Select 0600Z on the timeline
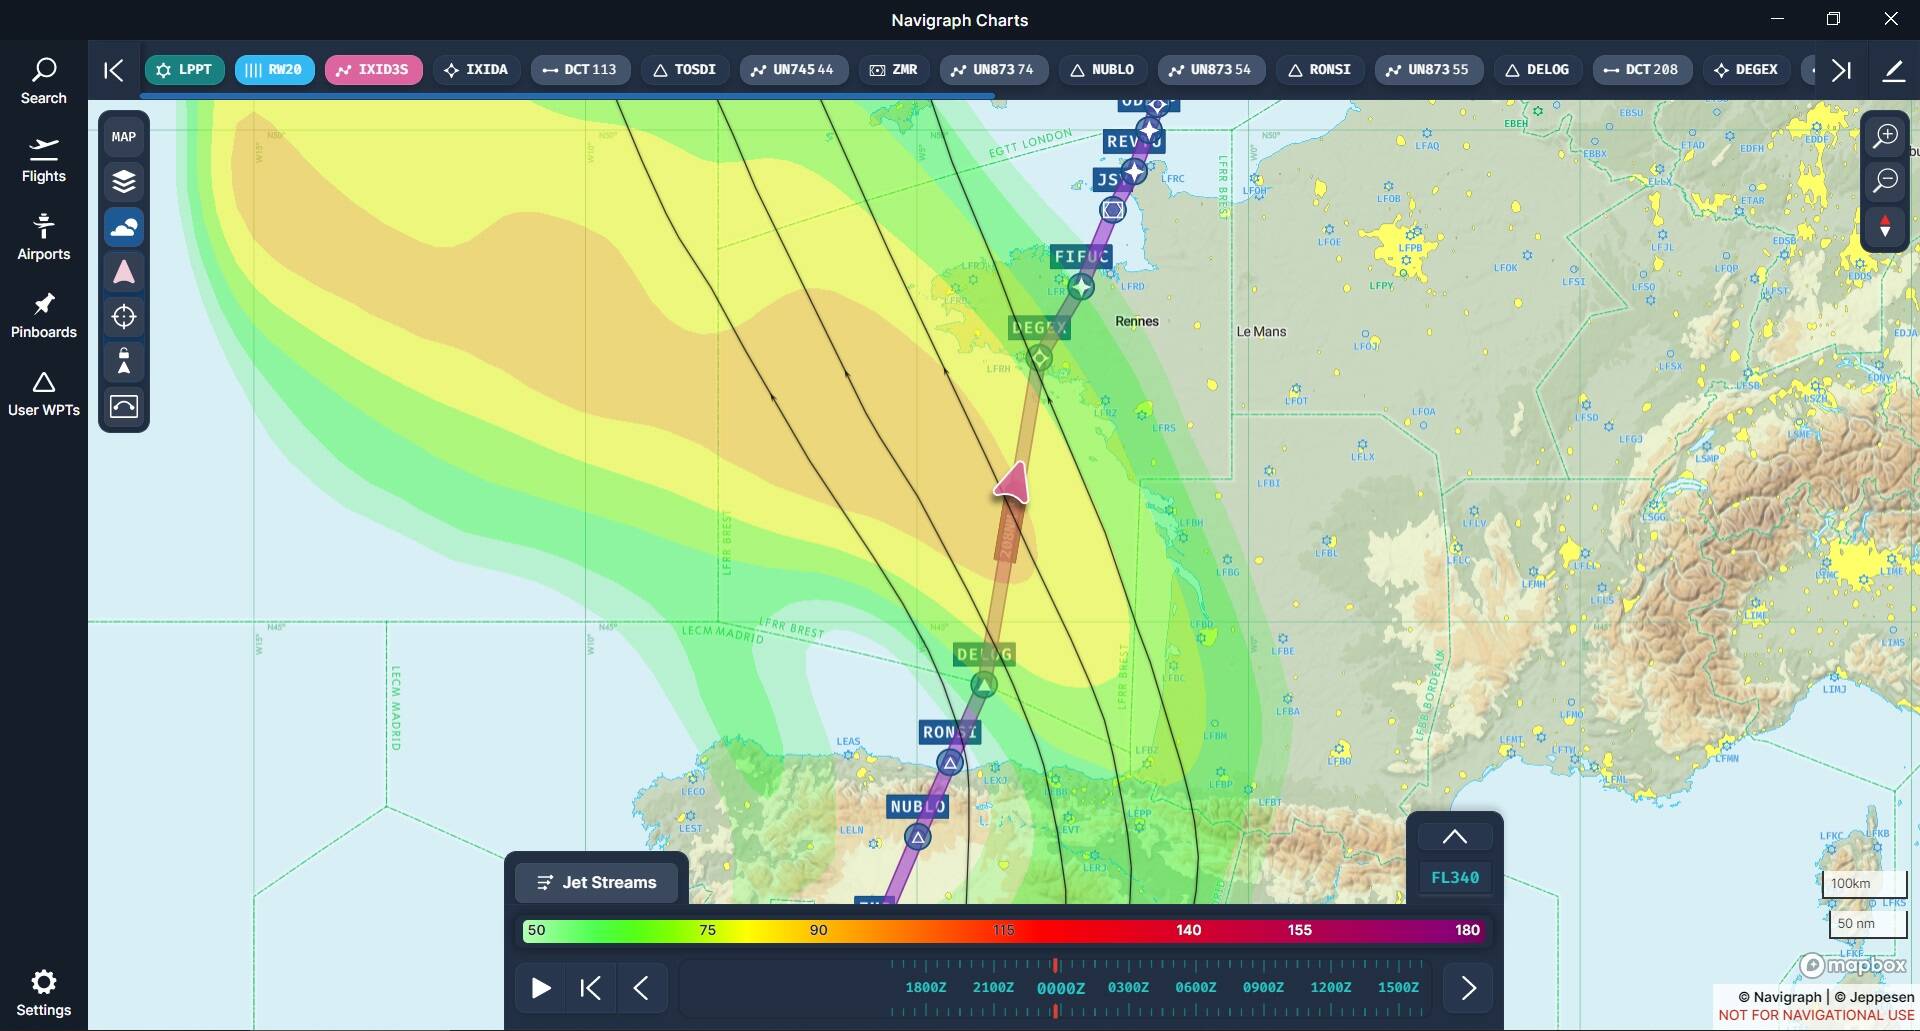 (1196, 987)
